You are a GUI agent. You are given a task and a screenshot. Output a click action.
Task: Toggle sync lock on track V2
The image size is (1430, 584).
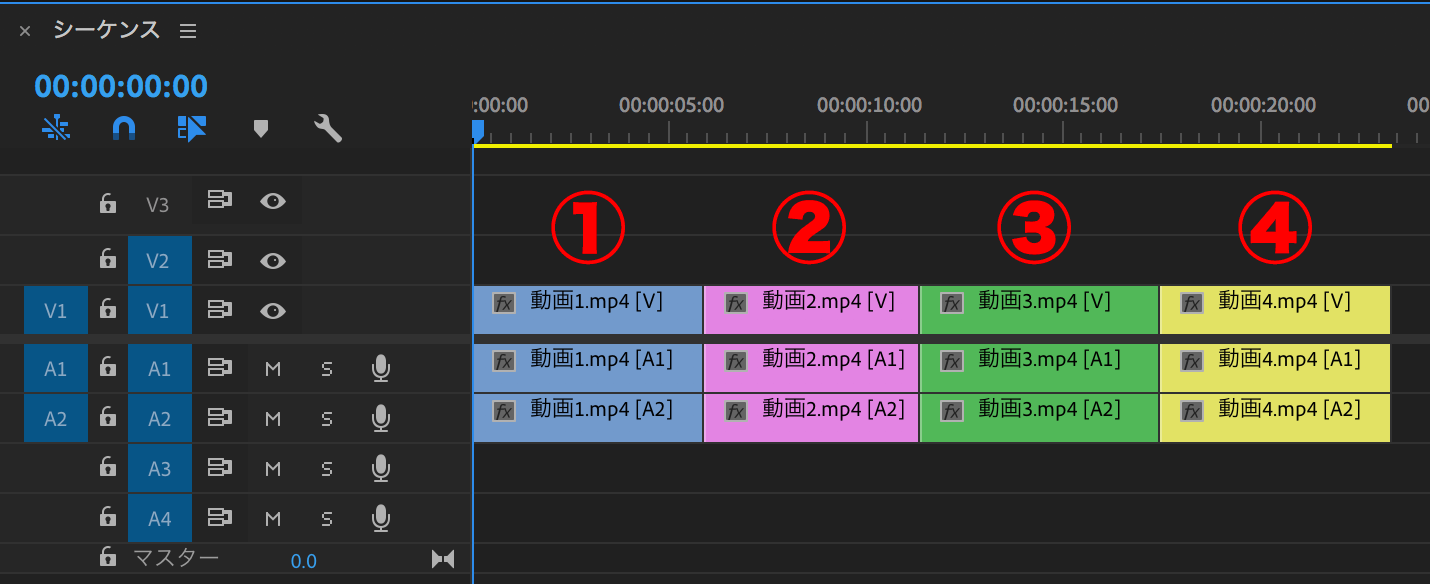219,259
